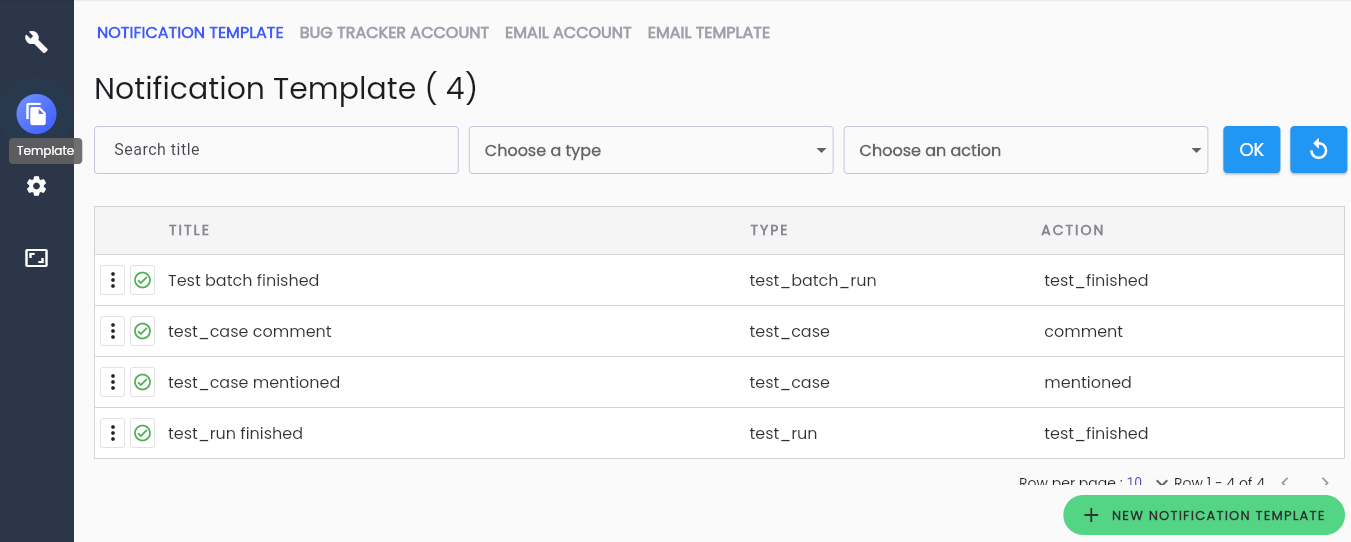Screen dimensions: 1351x542
Task: Open the settings gear in sidebar
Action: pos(36,186)
